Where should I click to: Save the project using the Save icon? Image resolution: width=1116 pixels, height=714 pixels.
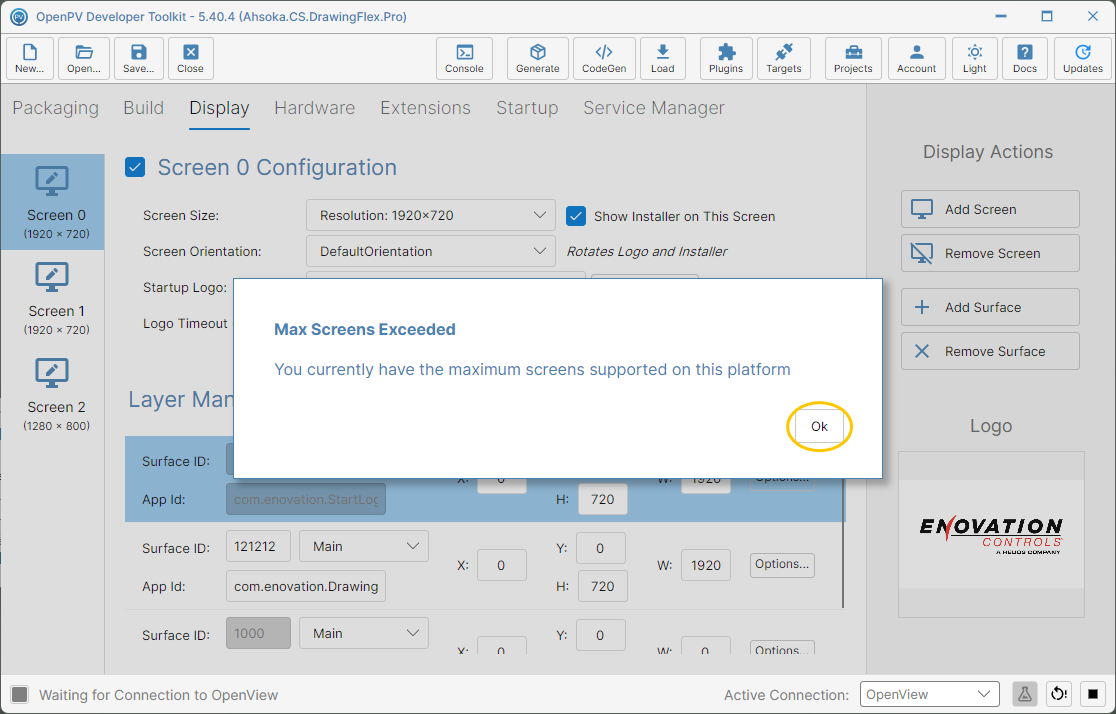139,58
